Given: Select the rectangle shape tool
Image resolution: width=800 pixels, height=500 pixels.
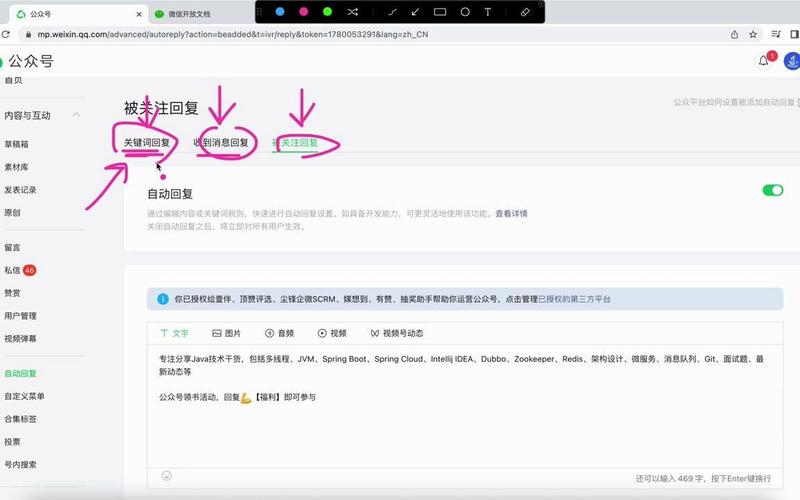Looking at the screenshot, I should pyautogui.click(x=440, y=12).
